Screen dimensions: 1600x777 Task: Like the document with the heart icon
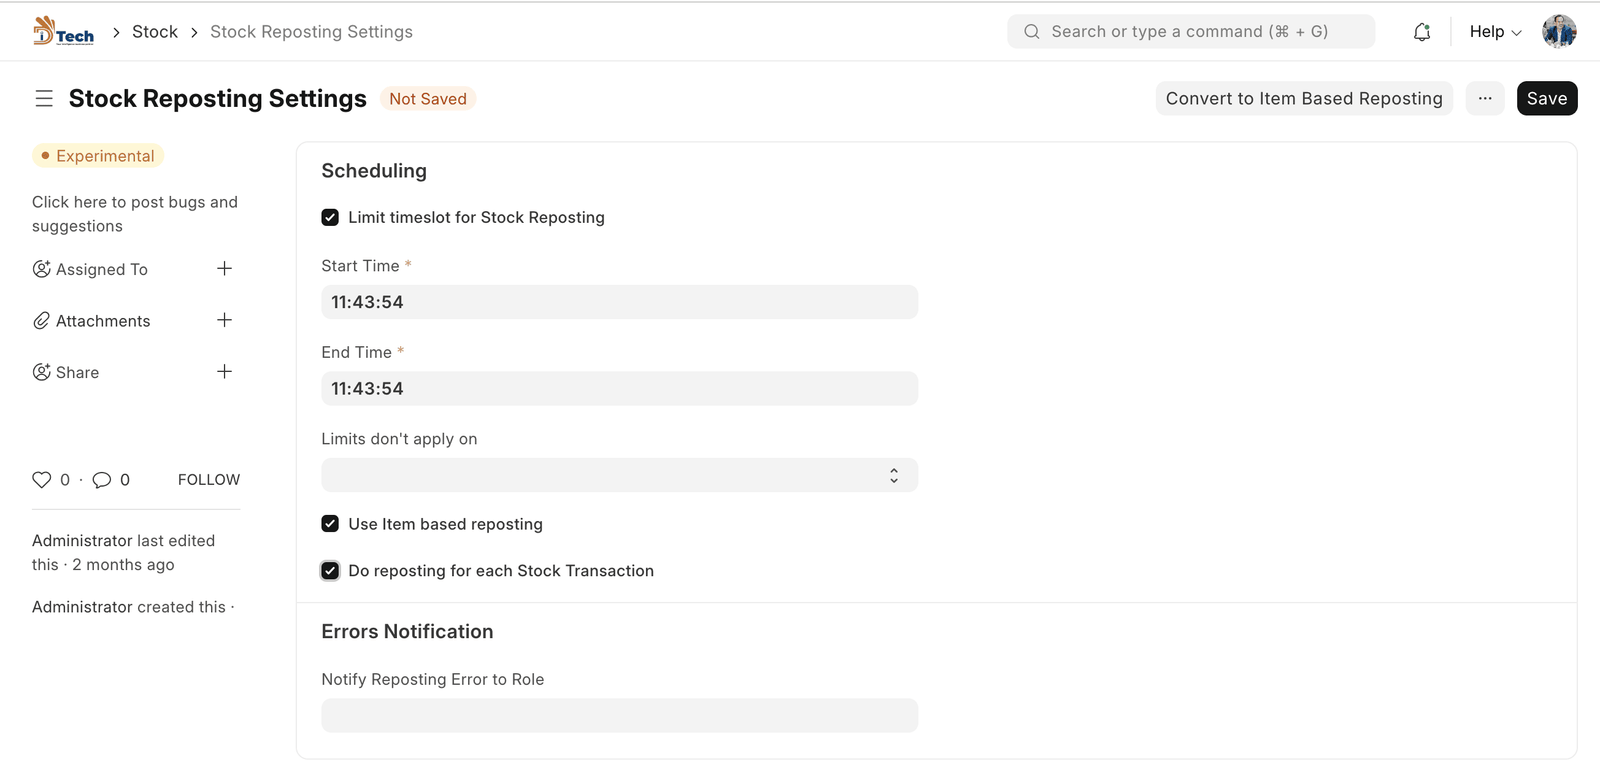tap(42, 480)
